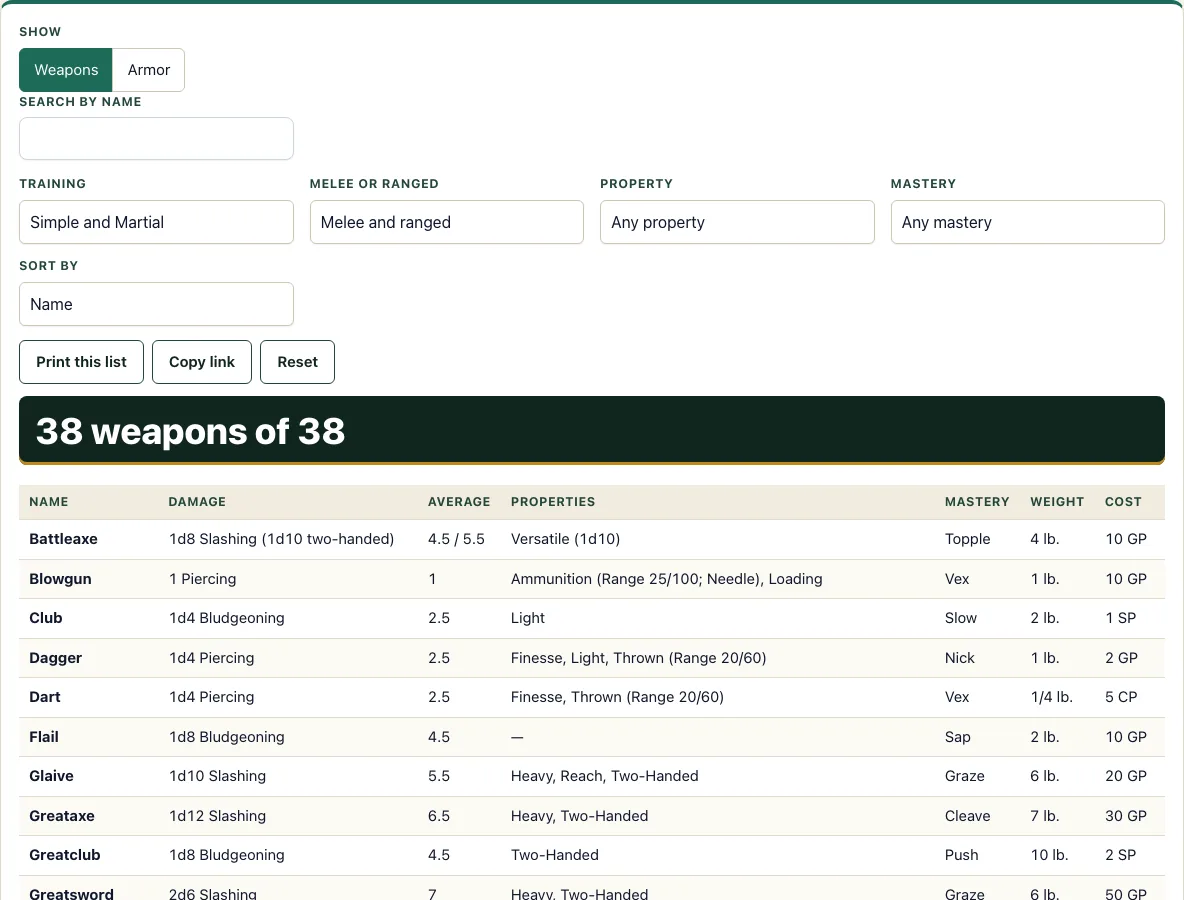Open the Property filter dropdown
The height and width of the screenshot is (900, 1184).
[737, 222]
